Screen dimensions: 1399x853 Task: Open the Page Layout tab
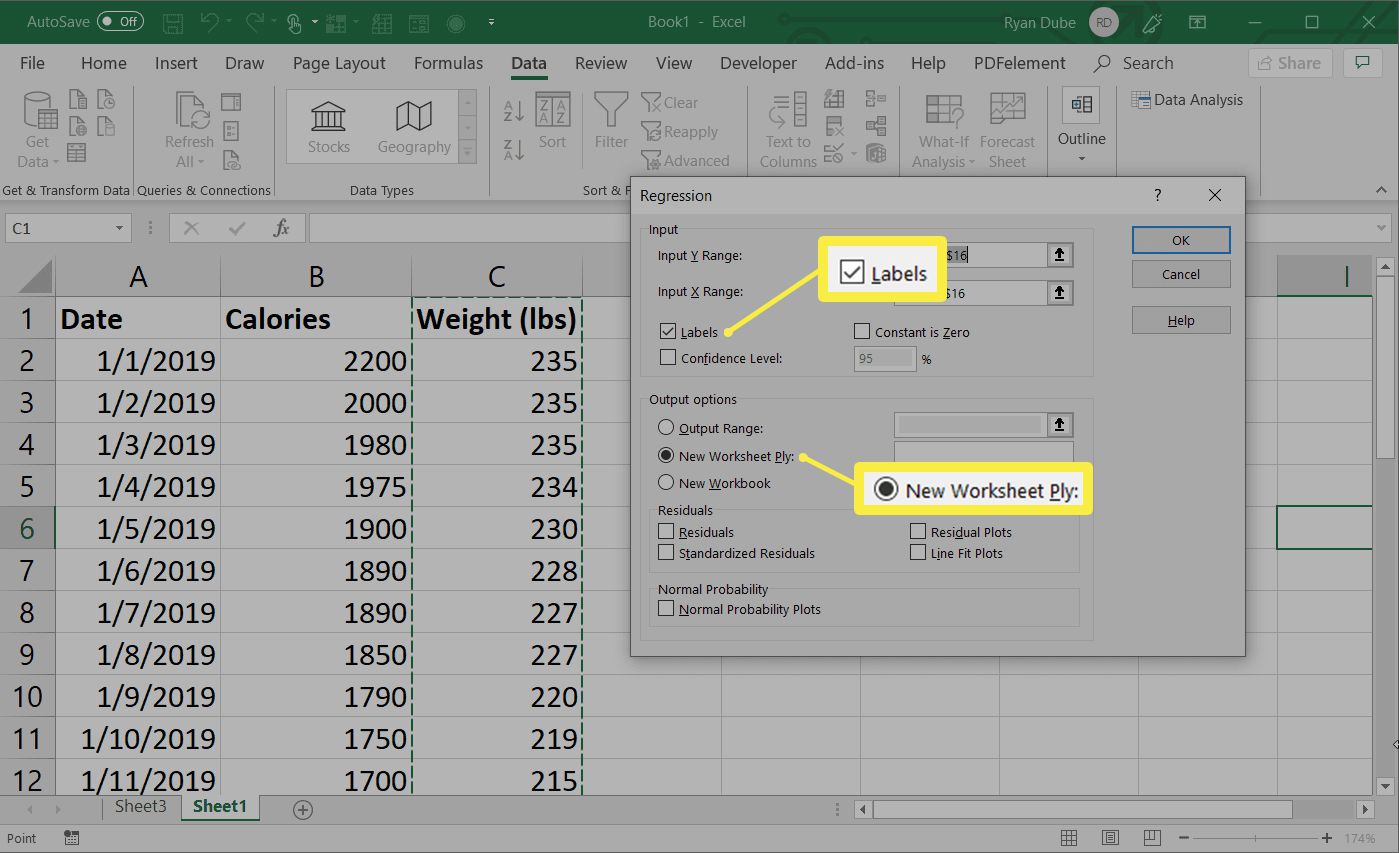tap(339, 63)
